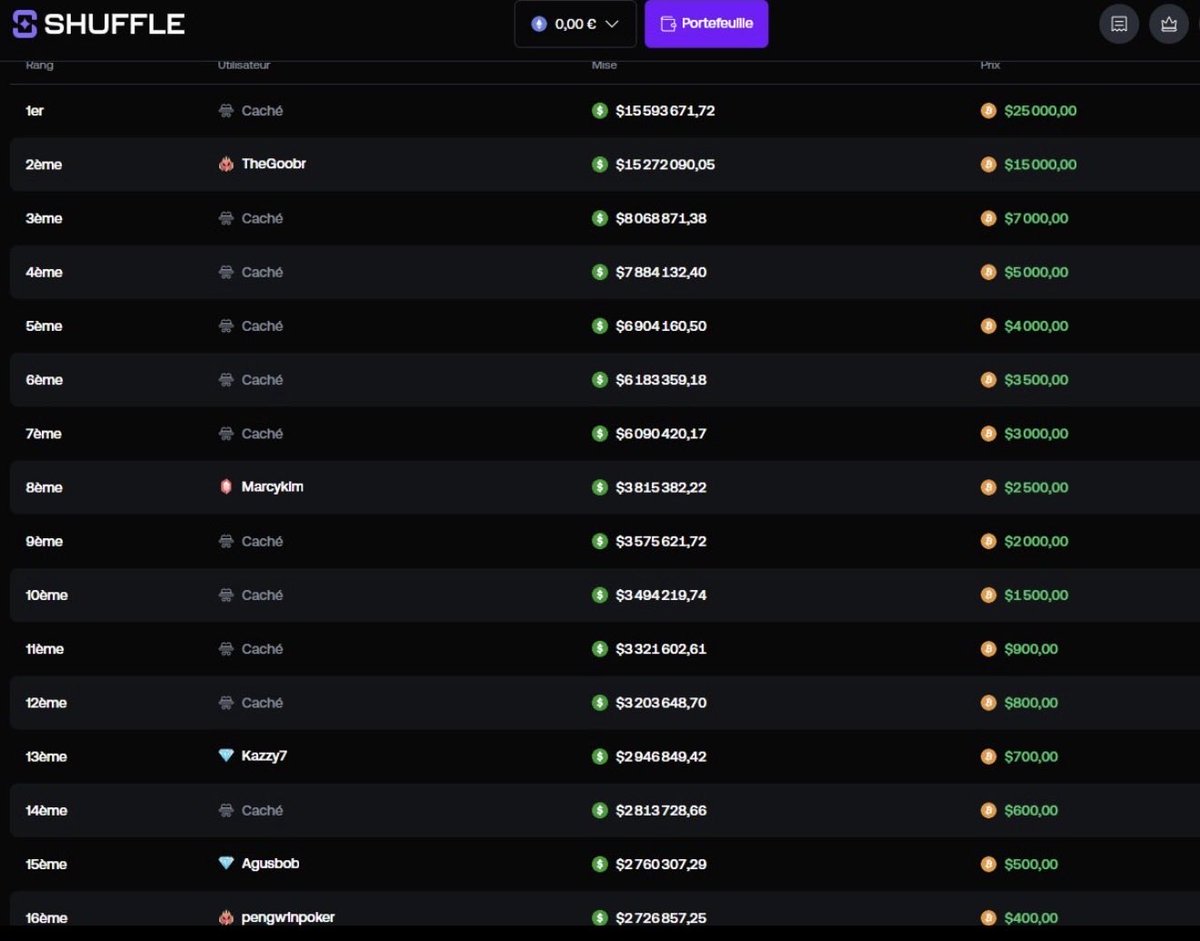The image size is (1200, 941).
Task: Select the 16ème rank cell
Action: pyautogui.click(x=46, y=918)
